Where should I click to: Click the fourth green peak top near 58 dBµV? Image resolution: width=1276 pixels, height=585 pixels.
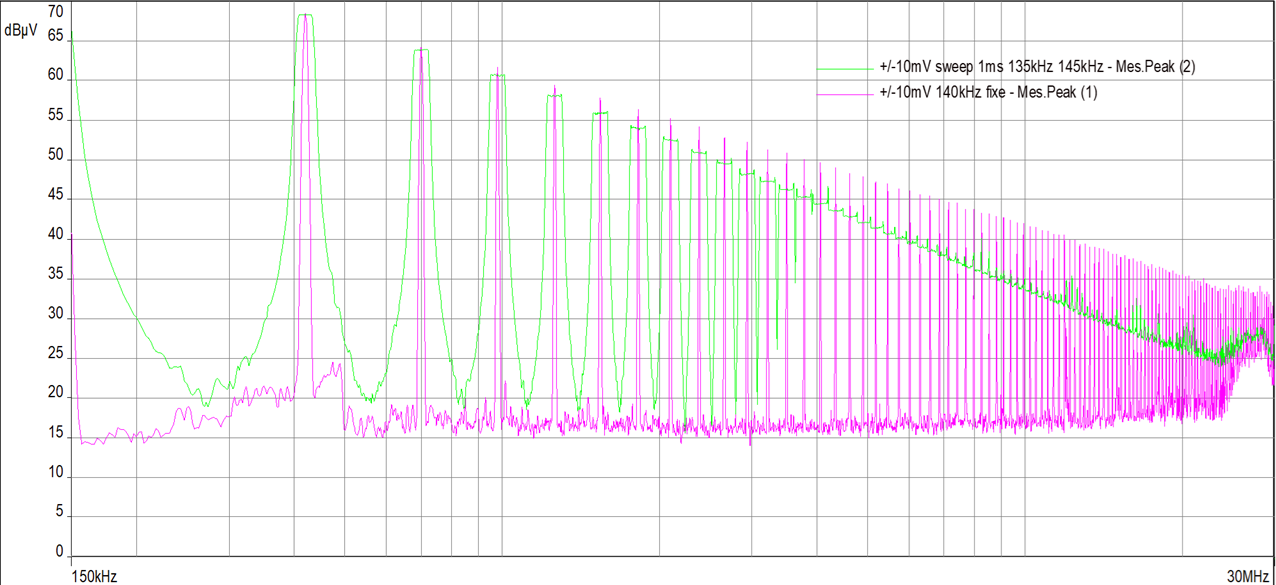point(554,95)
